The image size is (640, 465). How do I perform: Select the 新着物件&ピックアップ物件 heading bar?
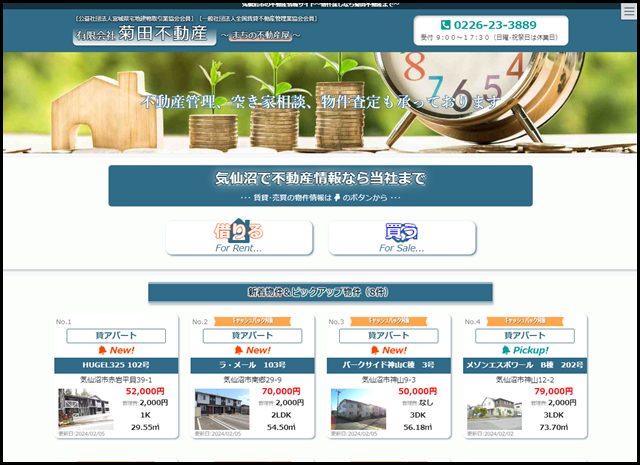[x=320, y=292]
